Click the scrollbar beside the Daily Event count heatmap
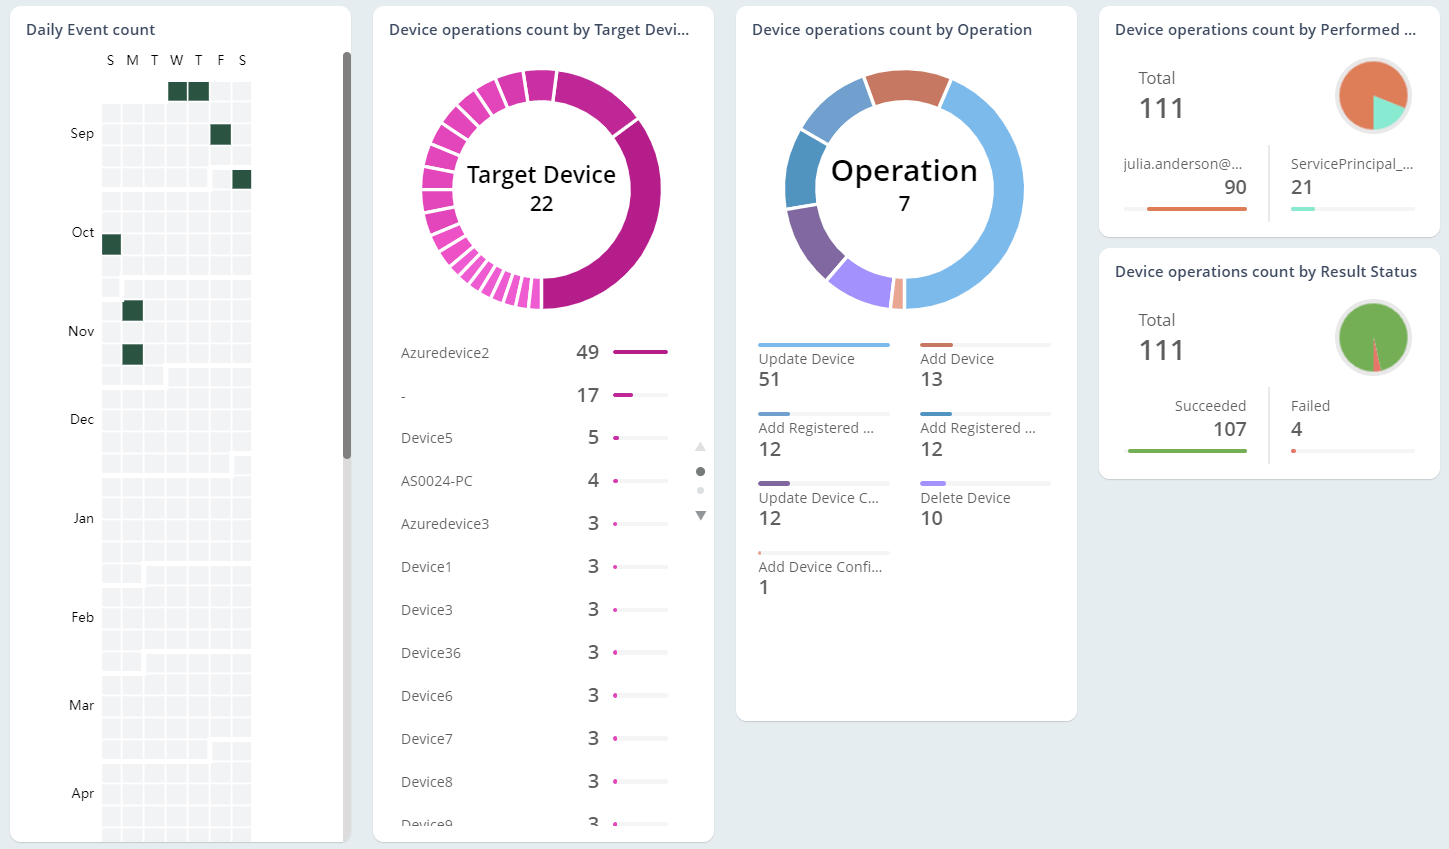This screenshot has height=849, width=1449. [345, 250]
